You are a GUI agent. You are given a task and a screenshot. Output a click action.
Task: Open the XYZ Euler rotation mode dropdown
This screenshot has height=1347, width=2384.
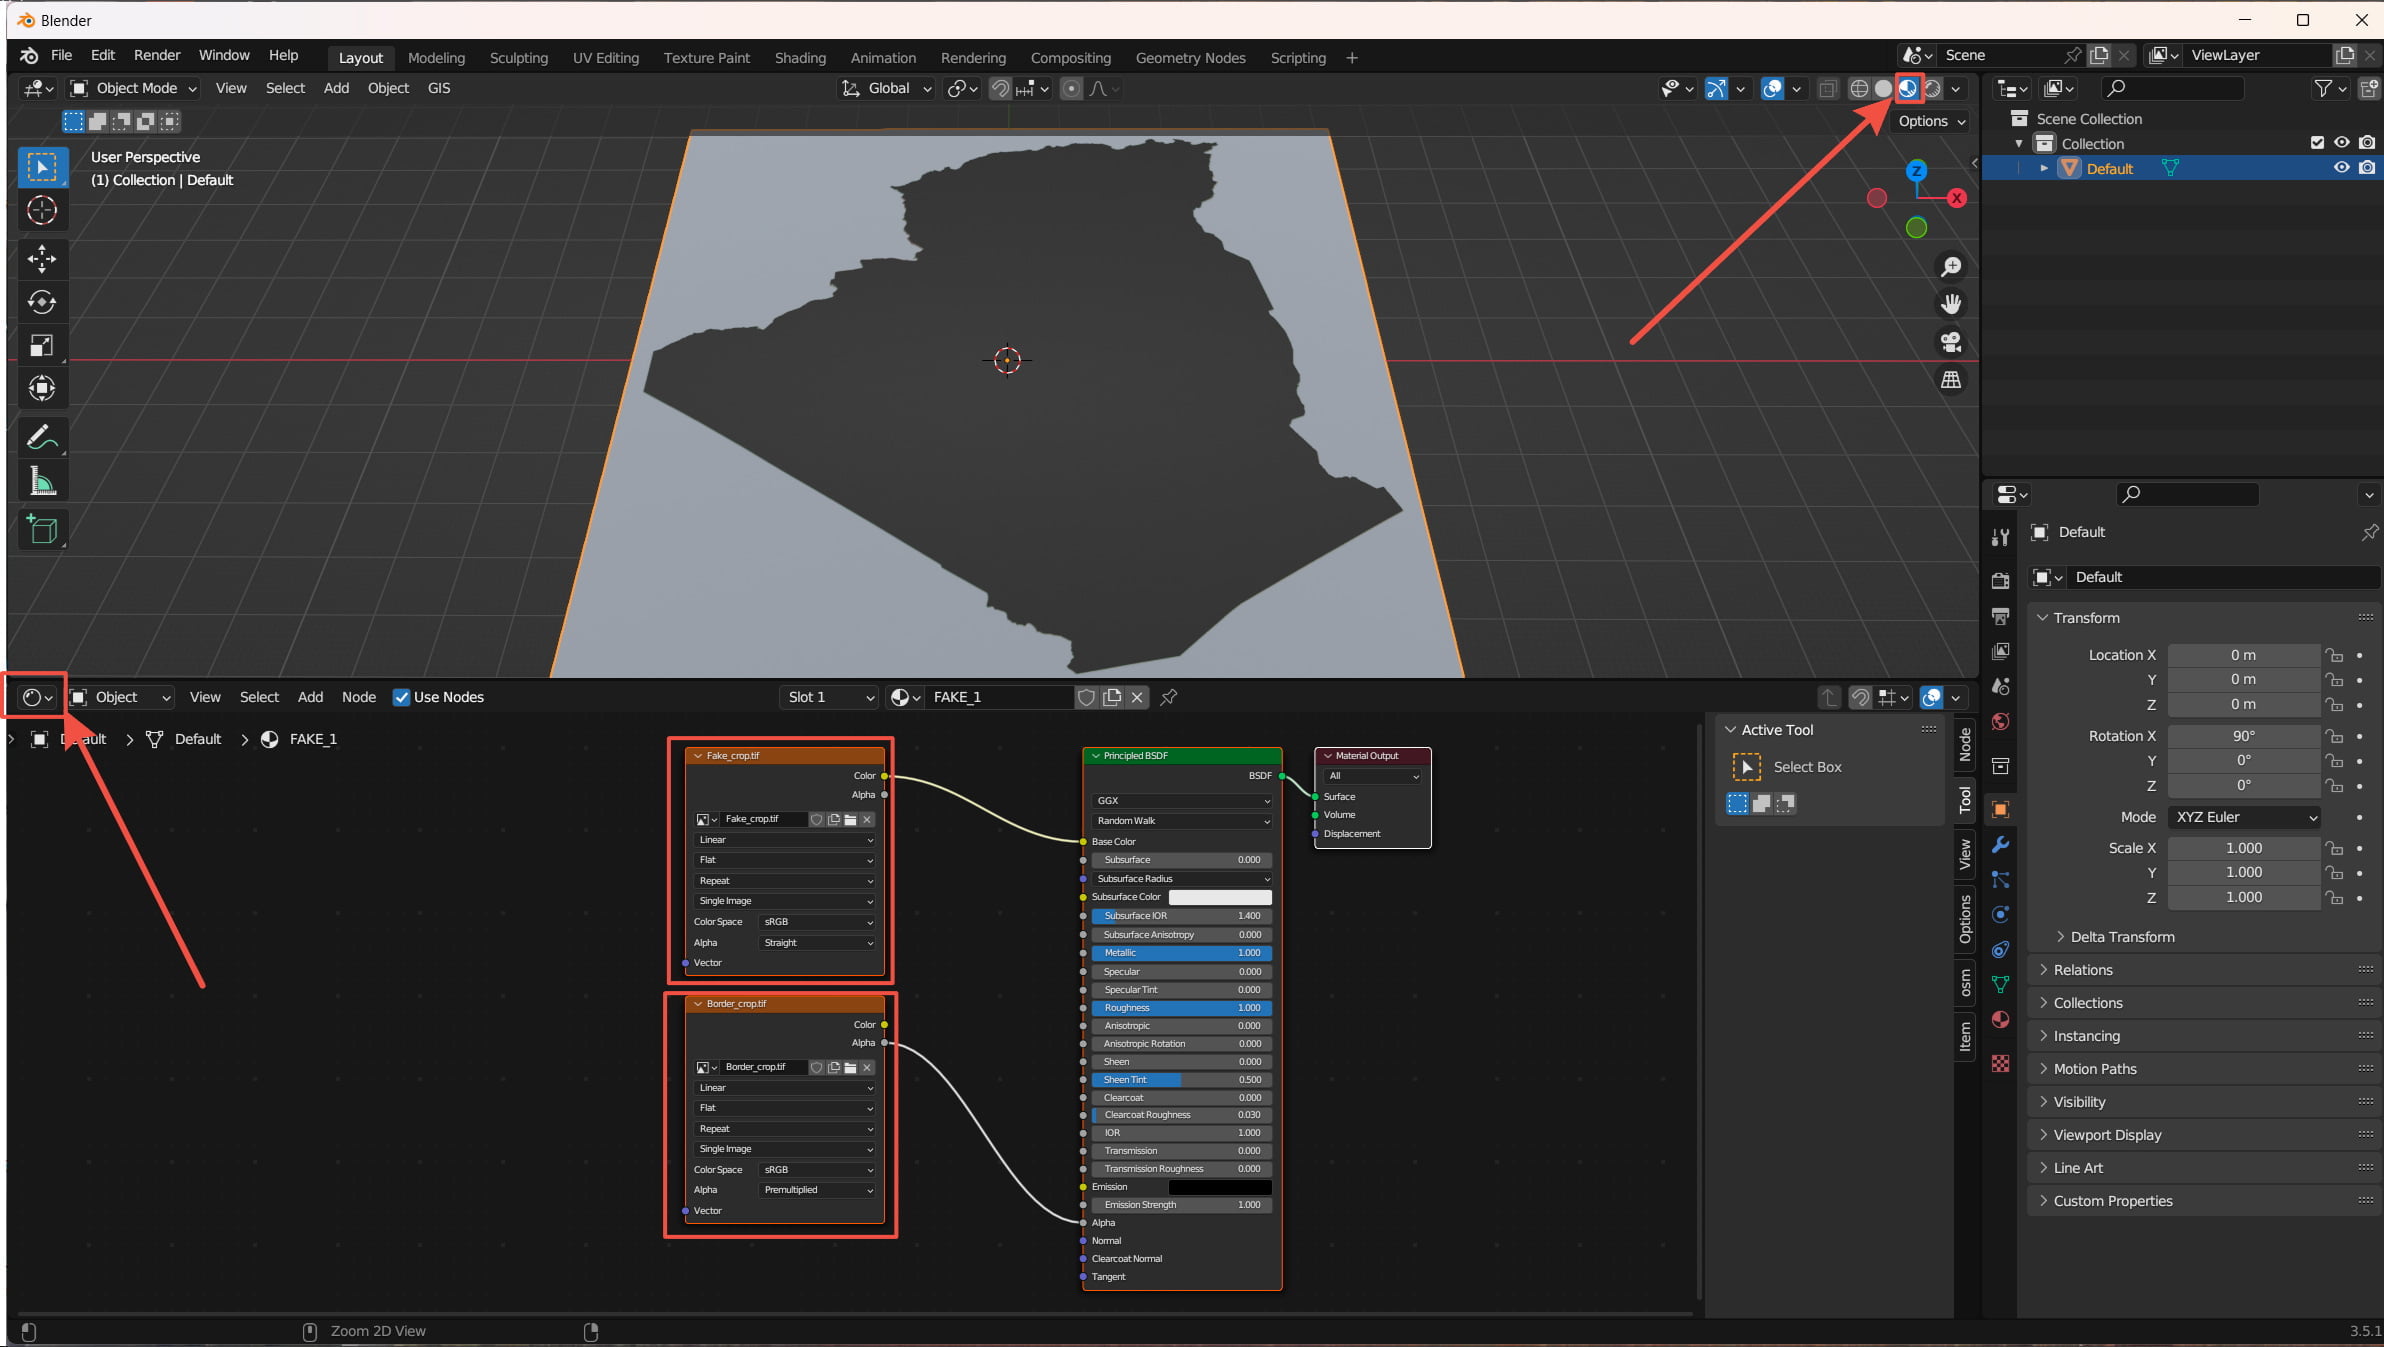(x=2244, y=817)
